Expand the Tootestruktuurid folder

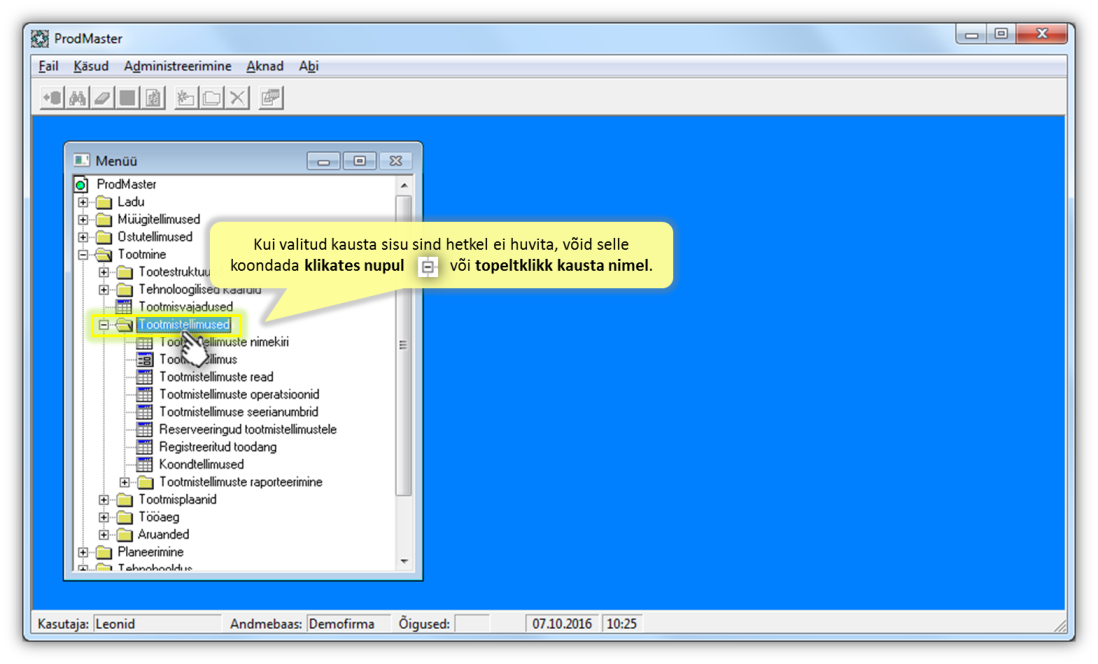coord(104,272)
